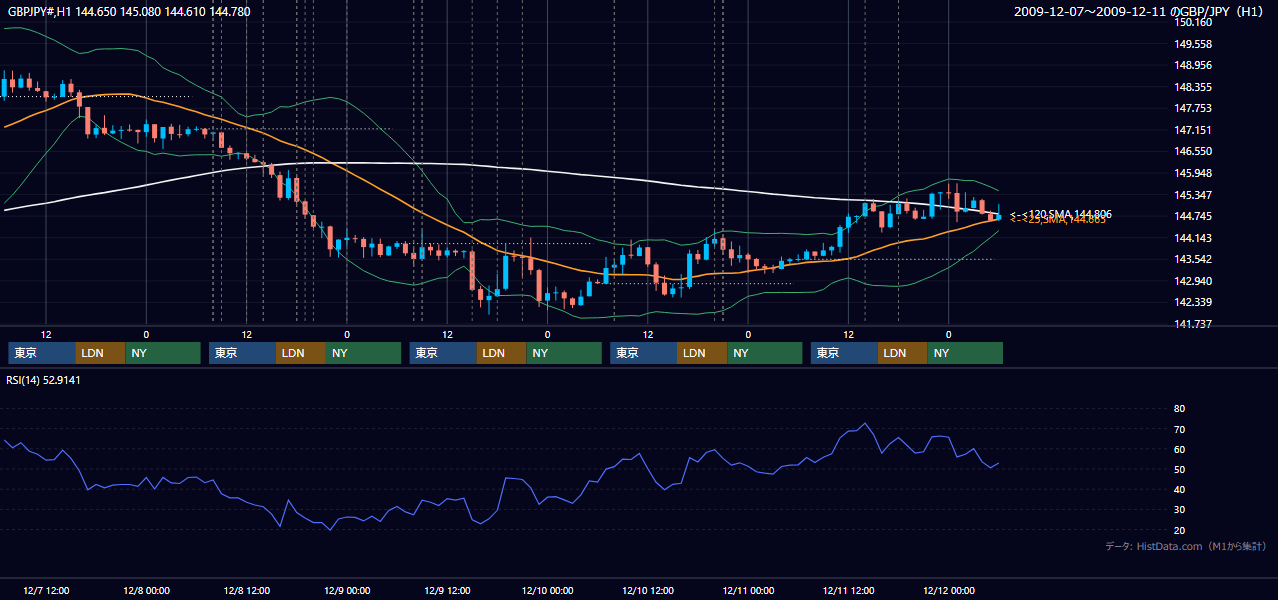Viewport: 1278px width, 600px height.
Task: Click the 150.160 price axis label
Action: [x=1193, y=22]
